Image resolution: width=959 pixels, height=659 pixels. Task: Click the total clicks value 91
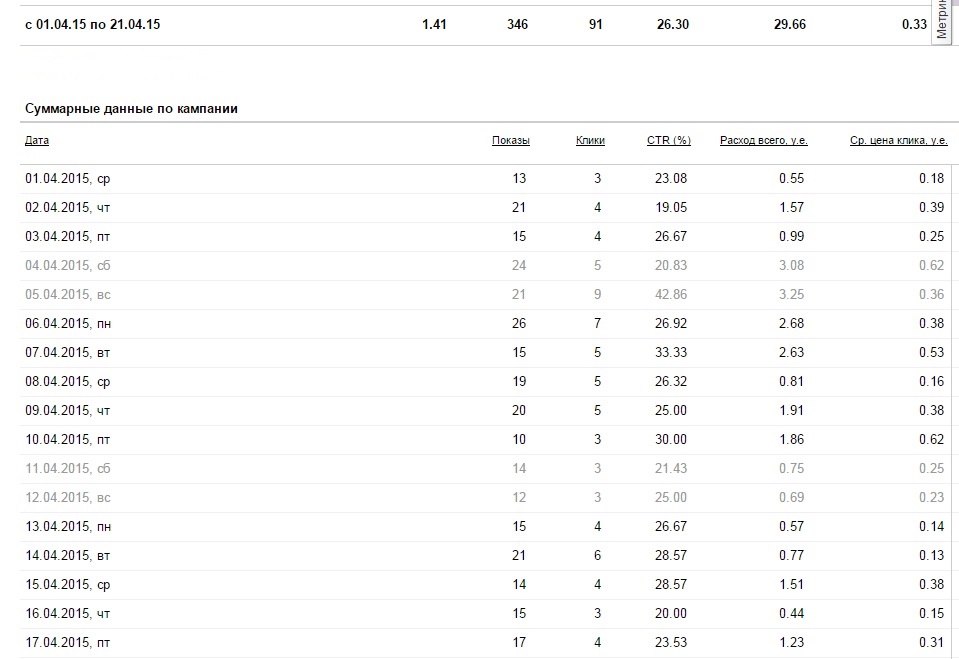click(x=596, y=24)
